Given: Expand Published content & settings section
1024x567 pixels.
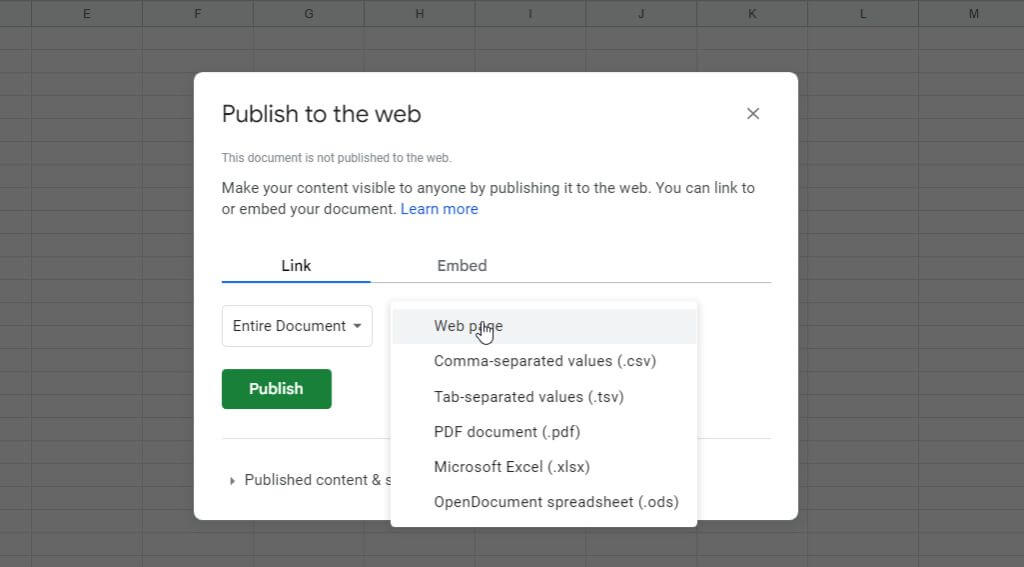Looking at the screenshot, I should click(305, 480).
